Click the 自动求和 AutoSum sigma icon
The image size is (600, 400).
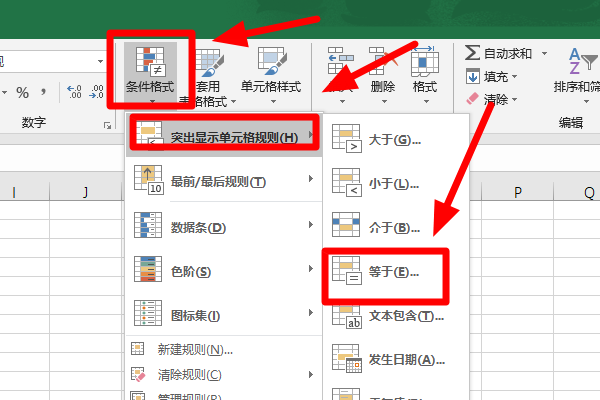(472, 53)
